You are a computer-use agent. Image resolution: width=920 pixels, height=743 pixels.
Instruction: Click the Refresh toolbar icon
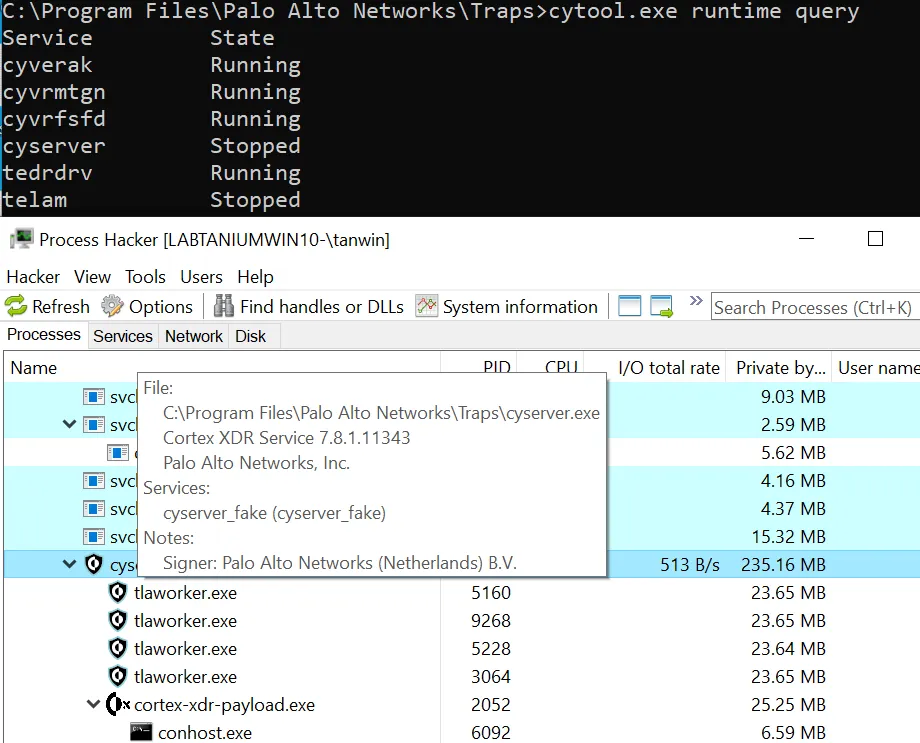pos(16,307)
